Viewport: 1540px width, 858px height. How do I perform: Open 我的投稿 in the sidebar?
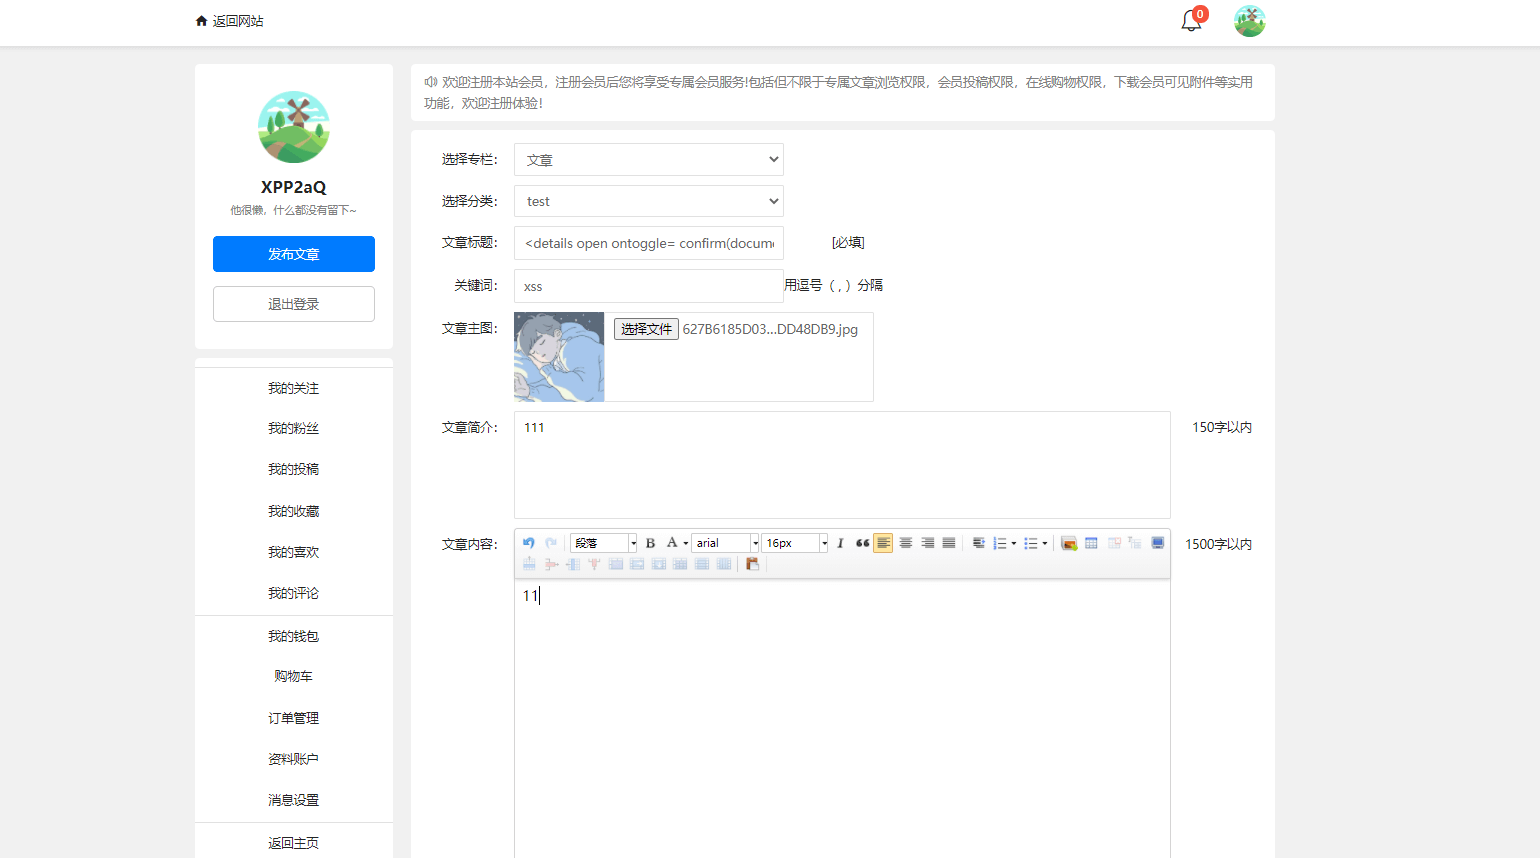coord(294,469)
